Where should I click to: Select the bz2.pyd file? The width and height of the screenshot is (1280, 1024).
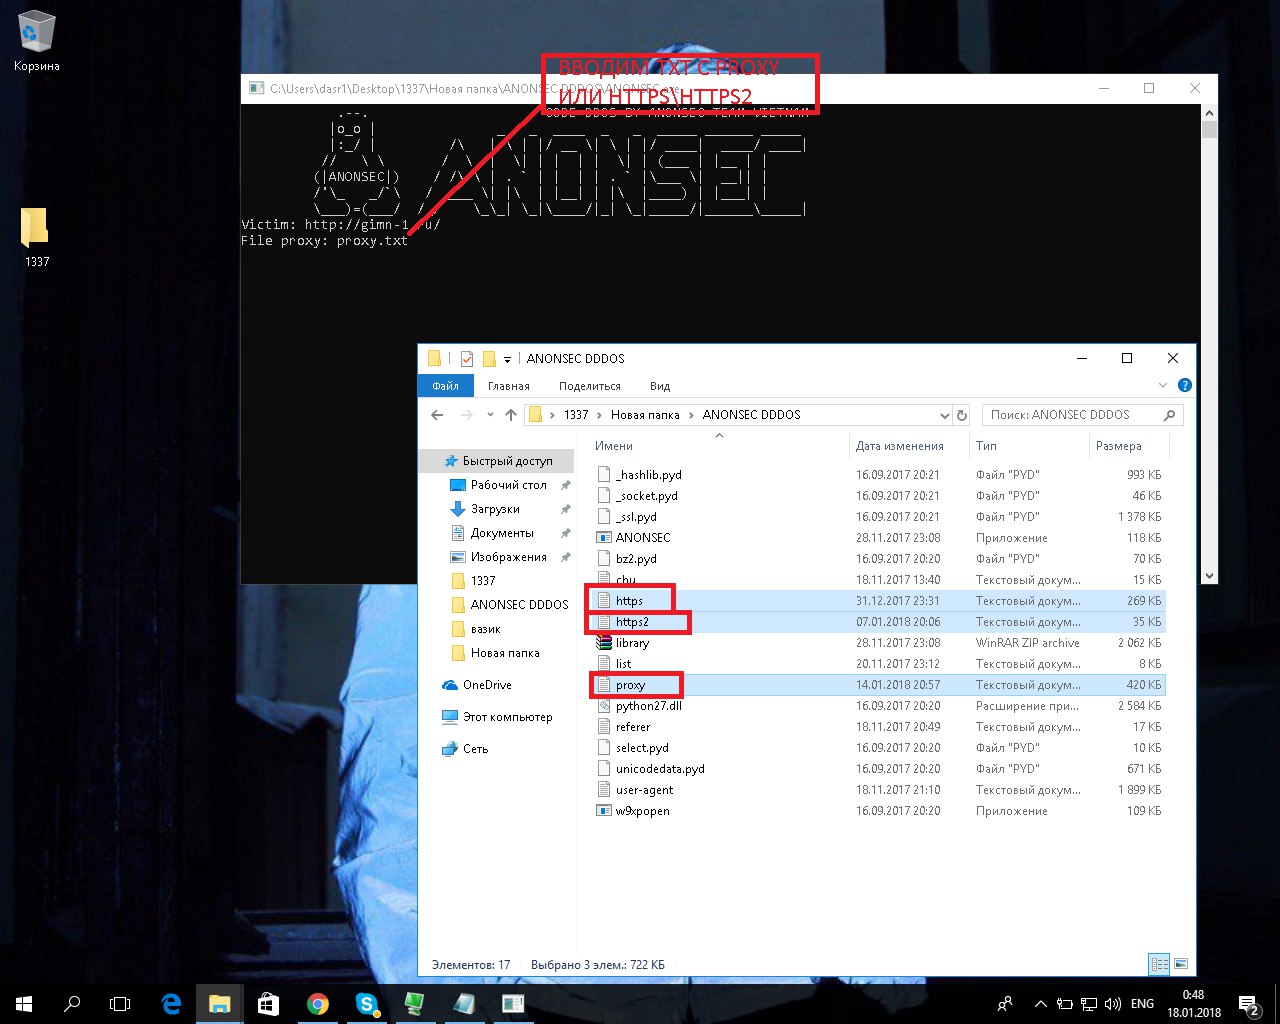(x=636, y=559)
